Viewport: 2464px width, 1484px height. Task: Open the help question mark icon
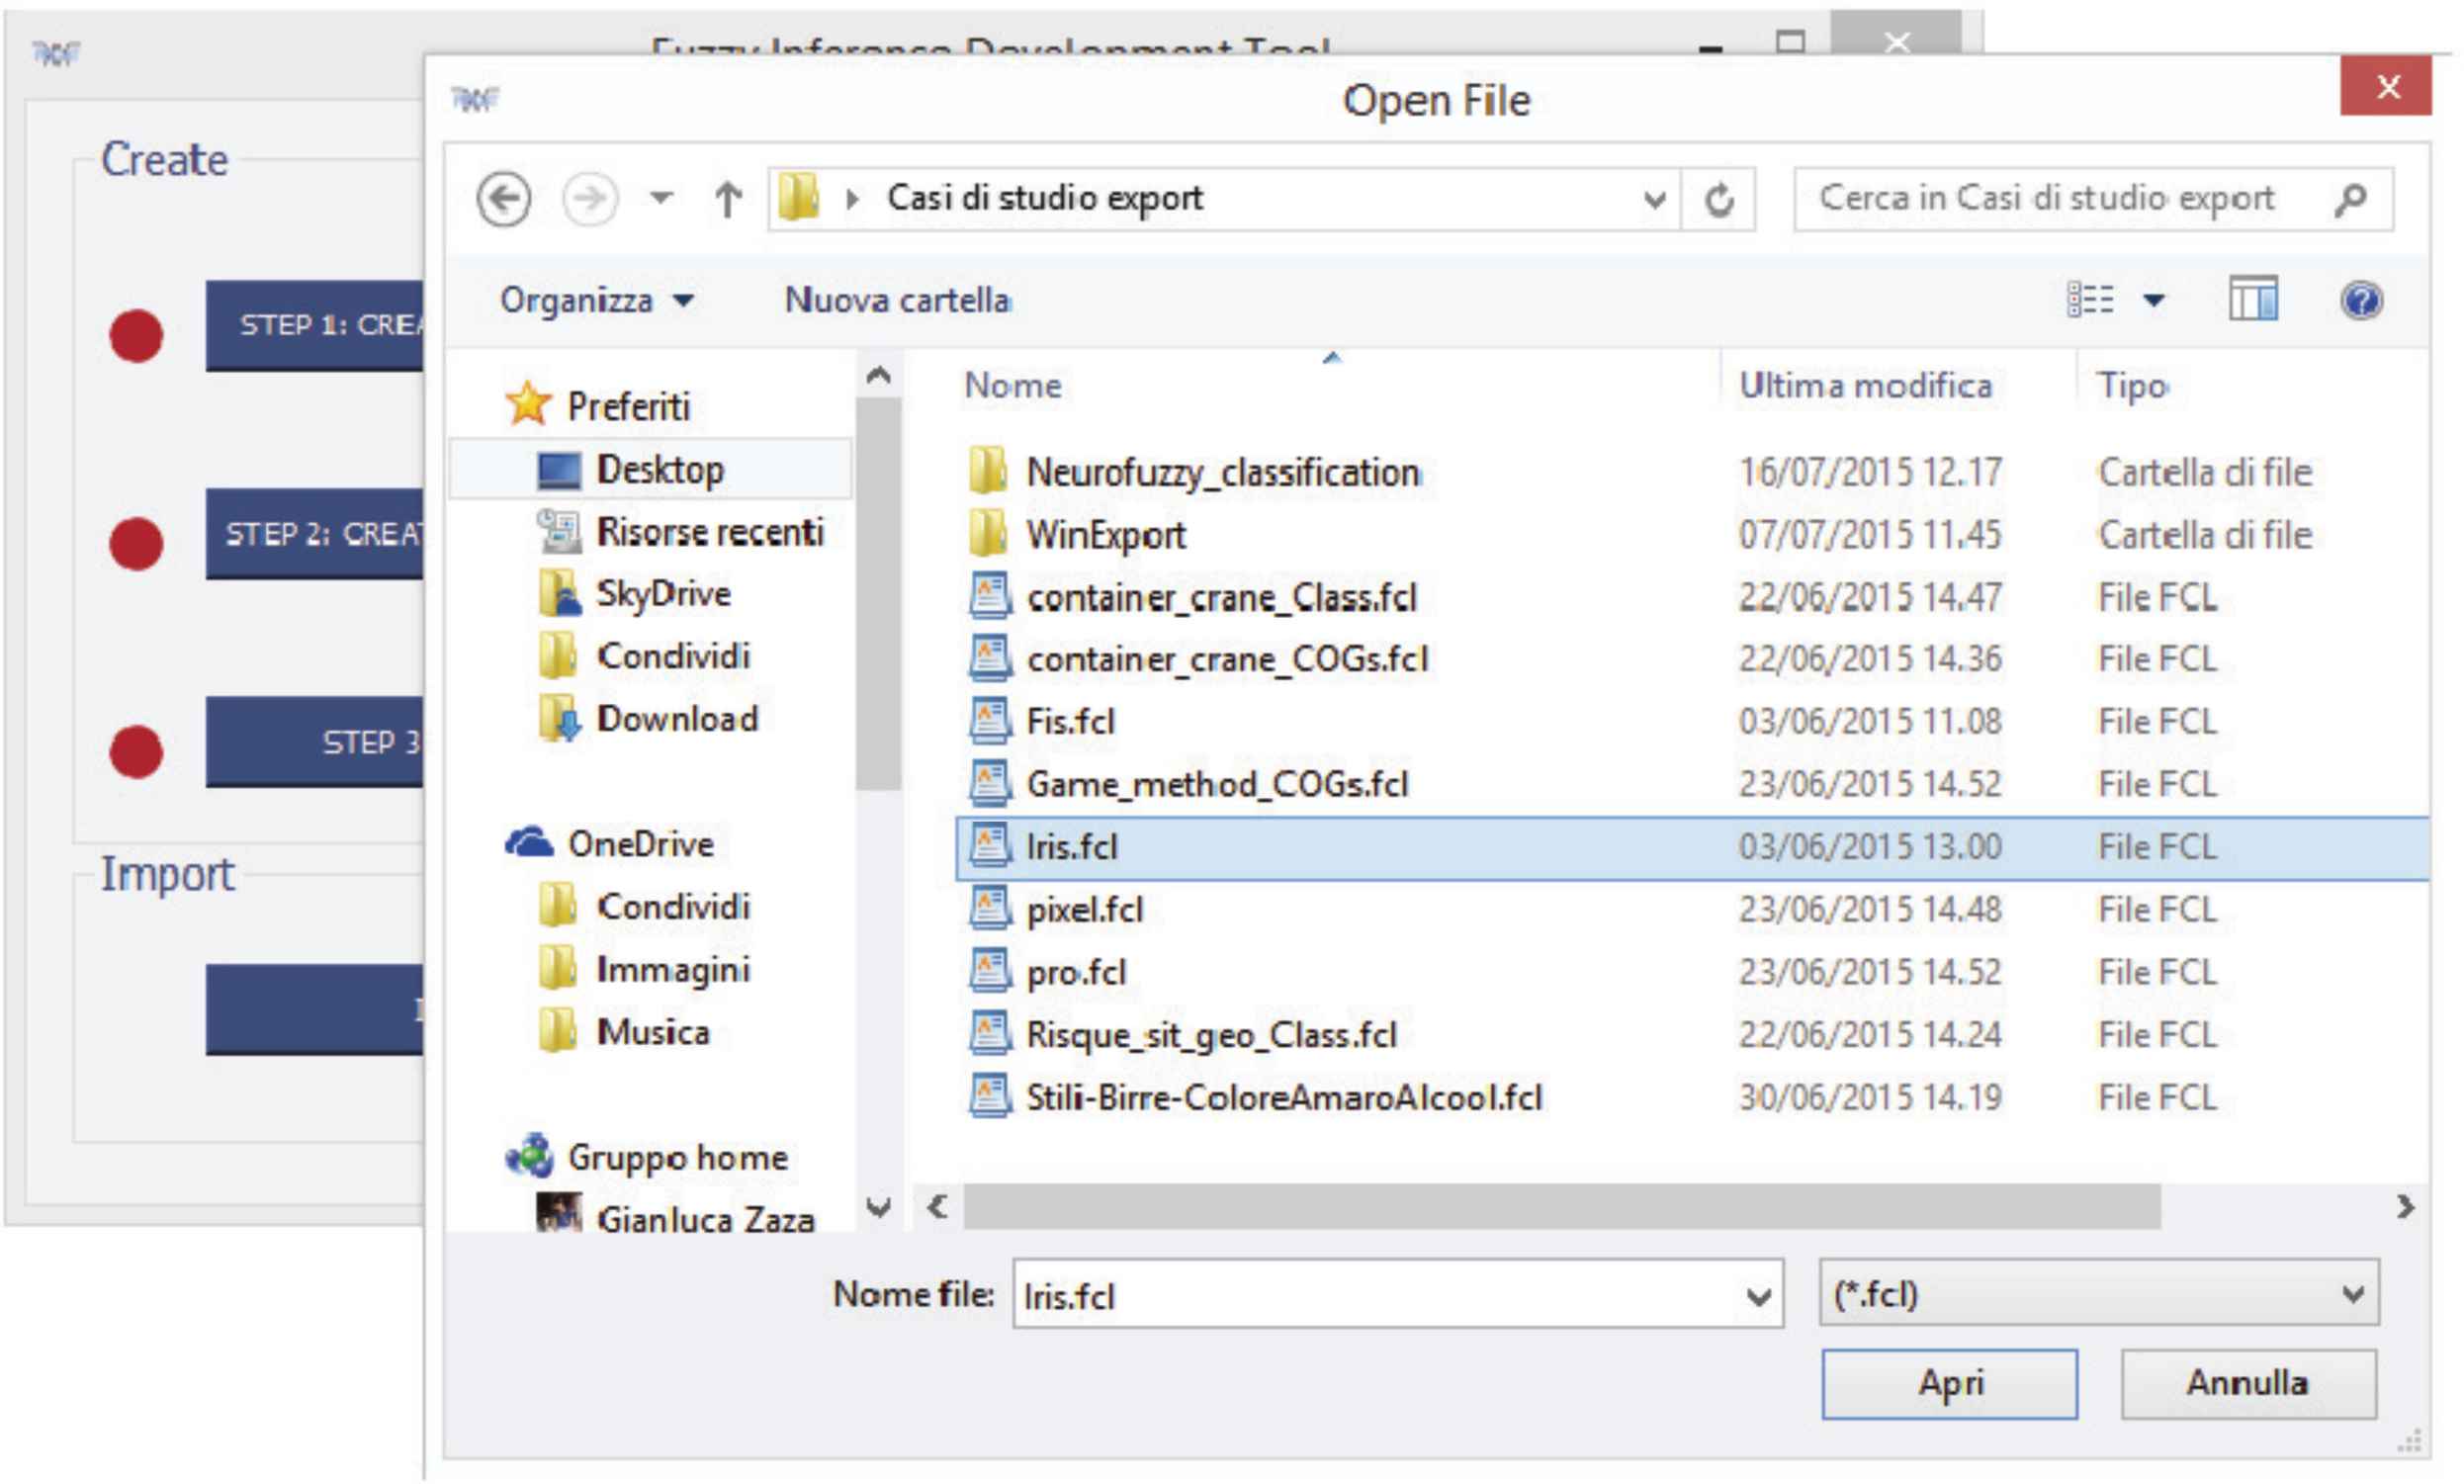pos(2361,300)
